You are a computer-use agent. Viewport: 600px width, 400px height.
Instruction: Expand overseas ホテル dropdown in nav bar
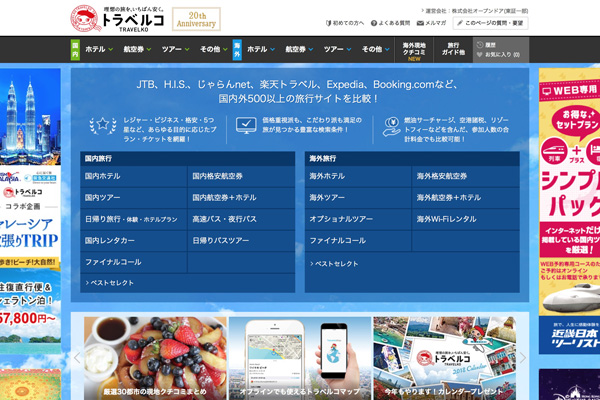point(261,49)
